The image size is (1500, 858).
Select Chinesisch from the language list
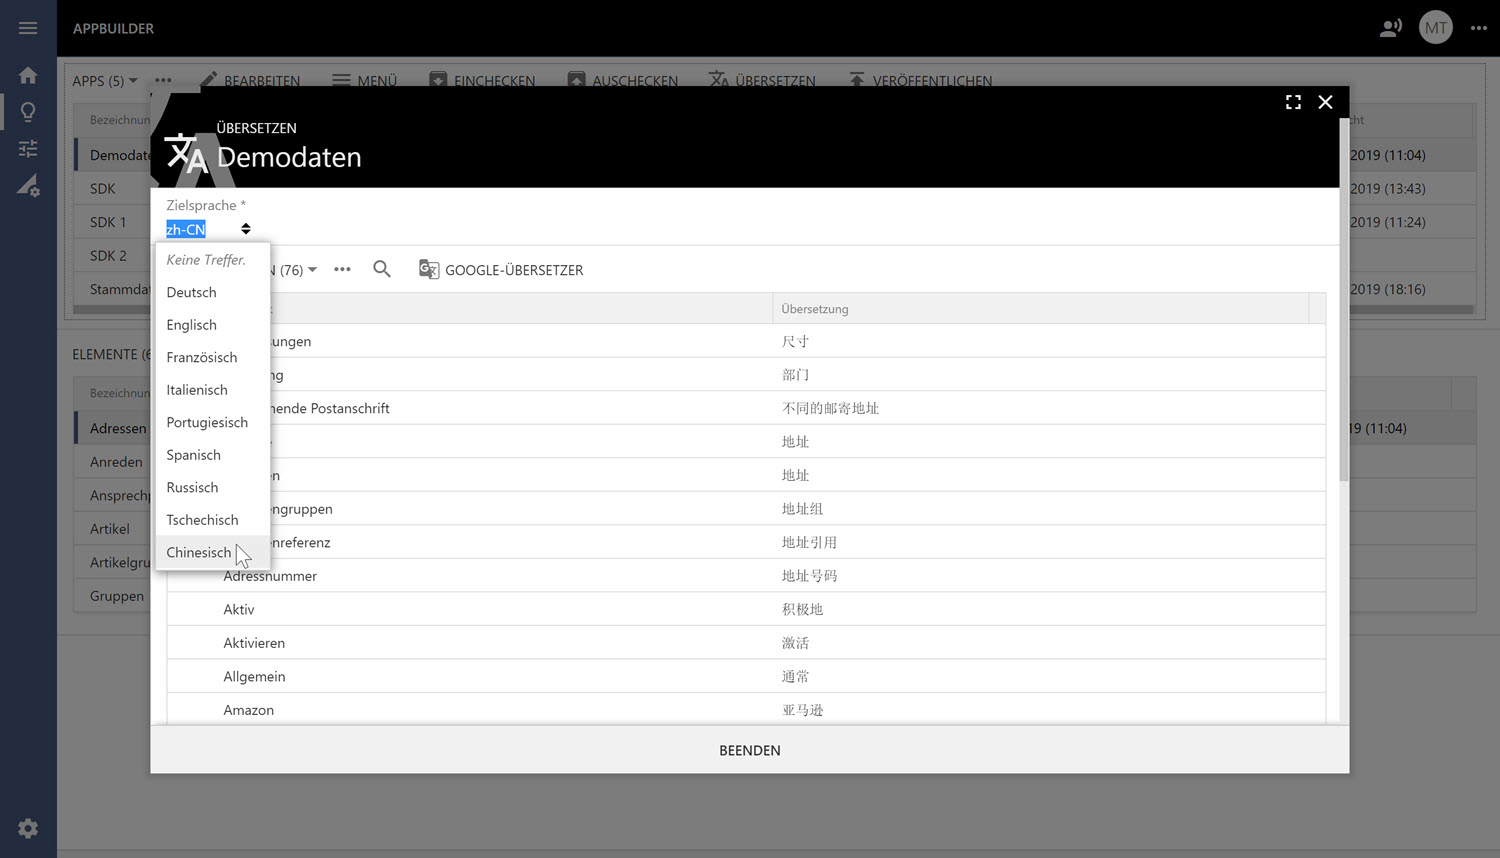coord(199,553)
